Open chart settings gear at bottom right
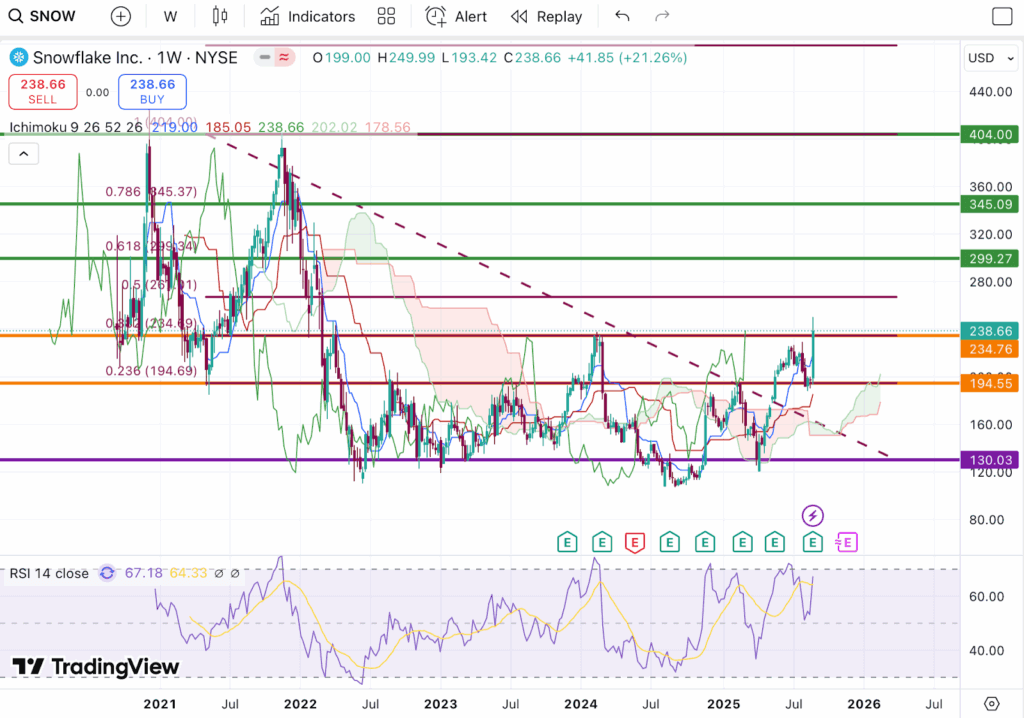This screenshot has height=718, width=1024. [991, 703]
